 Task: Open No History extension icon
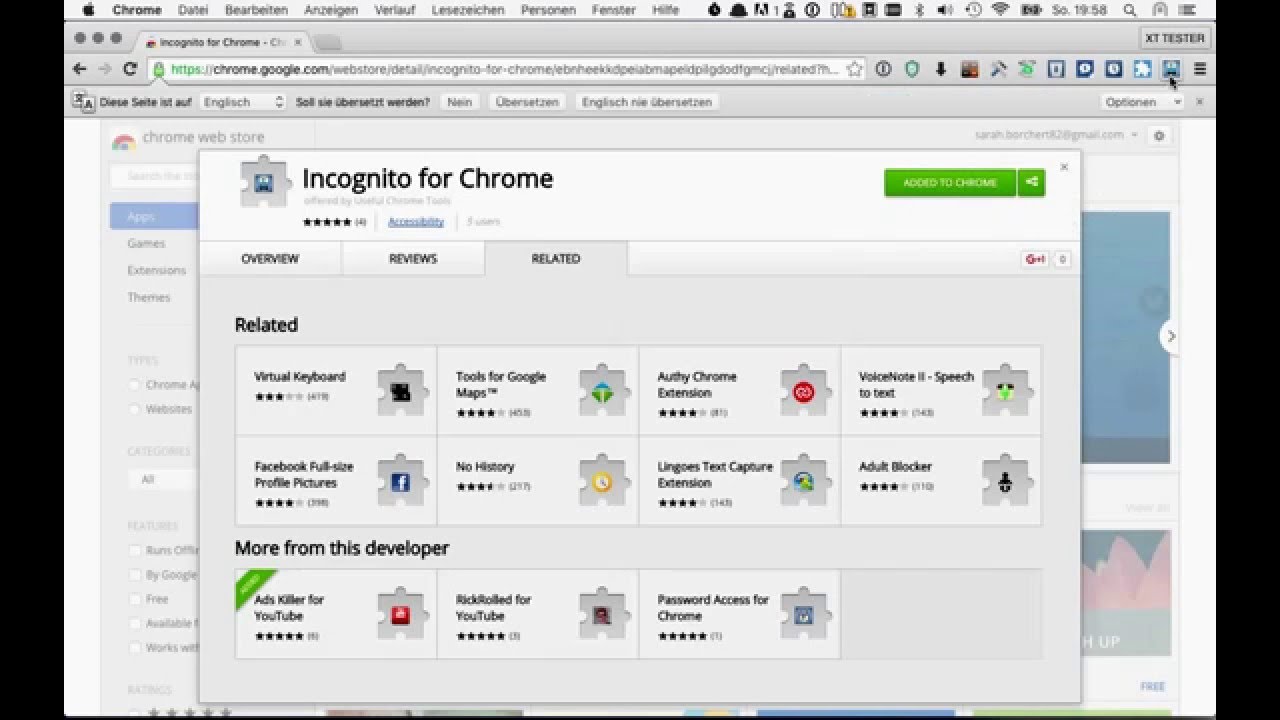tap(602, 480)
